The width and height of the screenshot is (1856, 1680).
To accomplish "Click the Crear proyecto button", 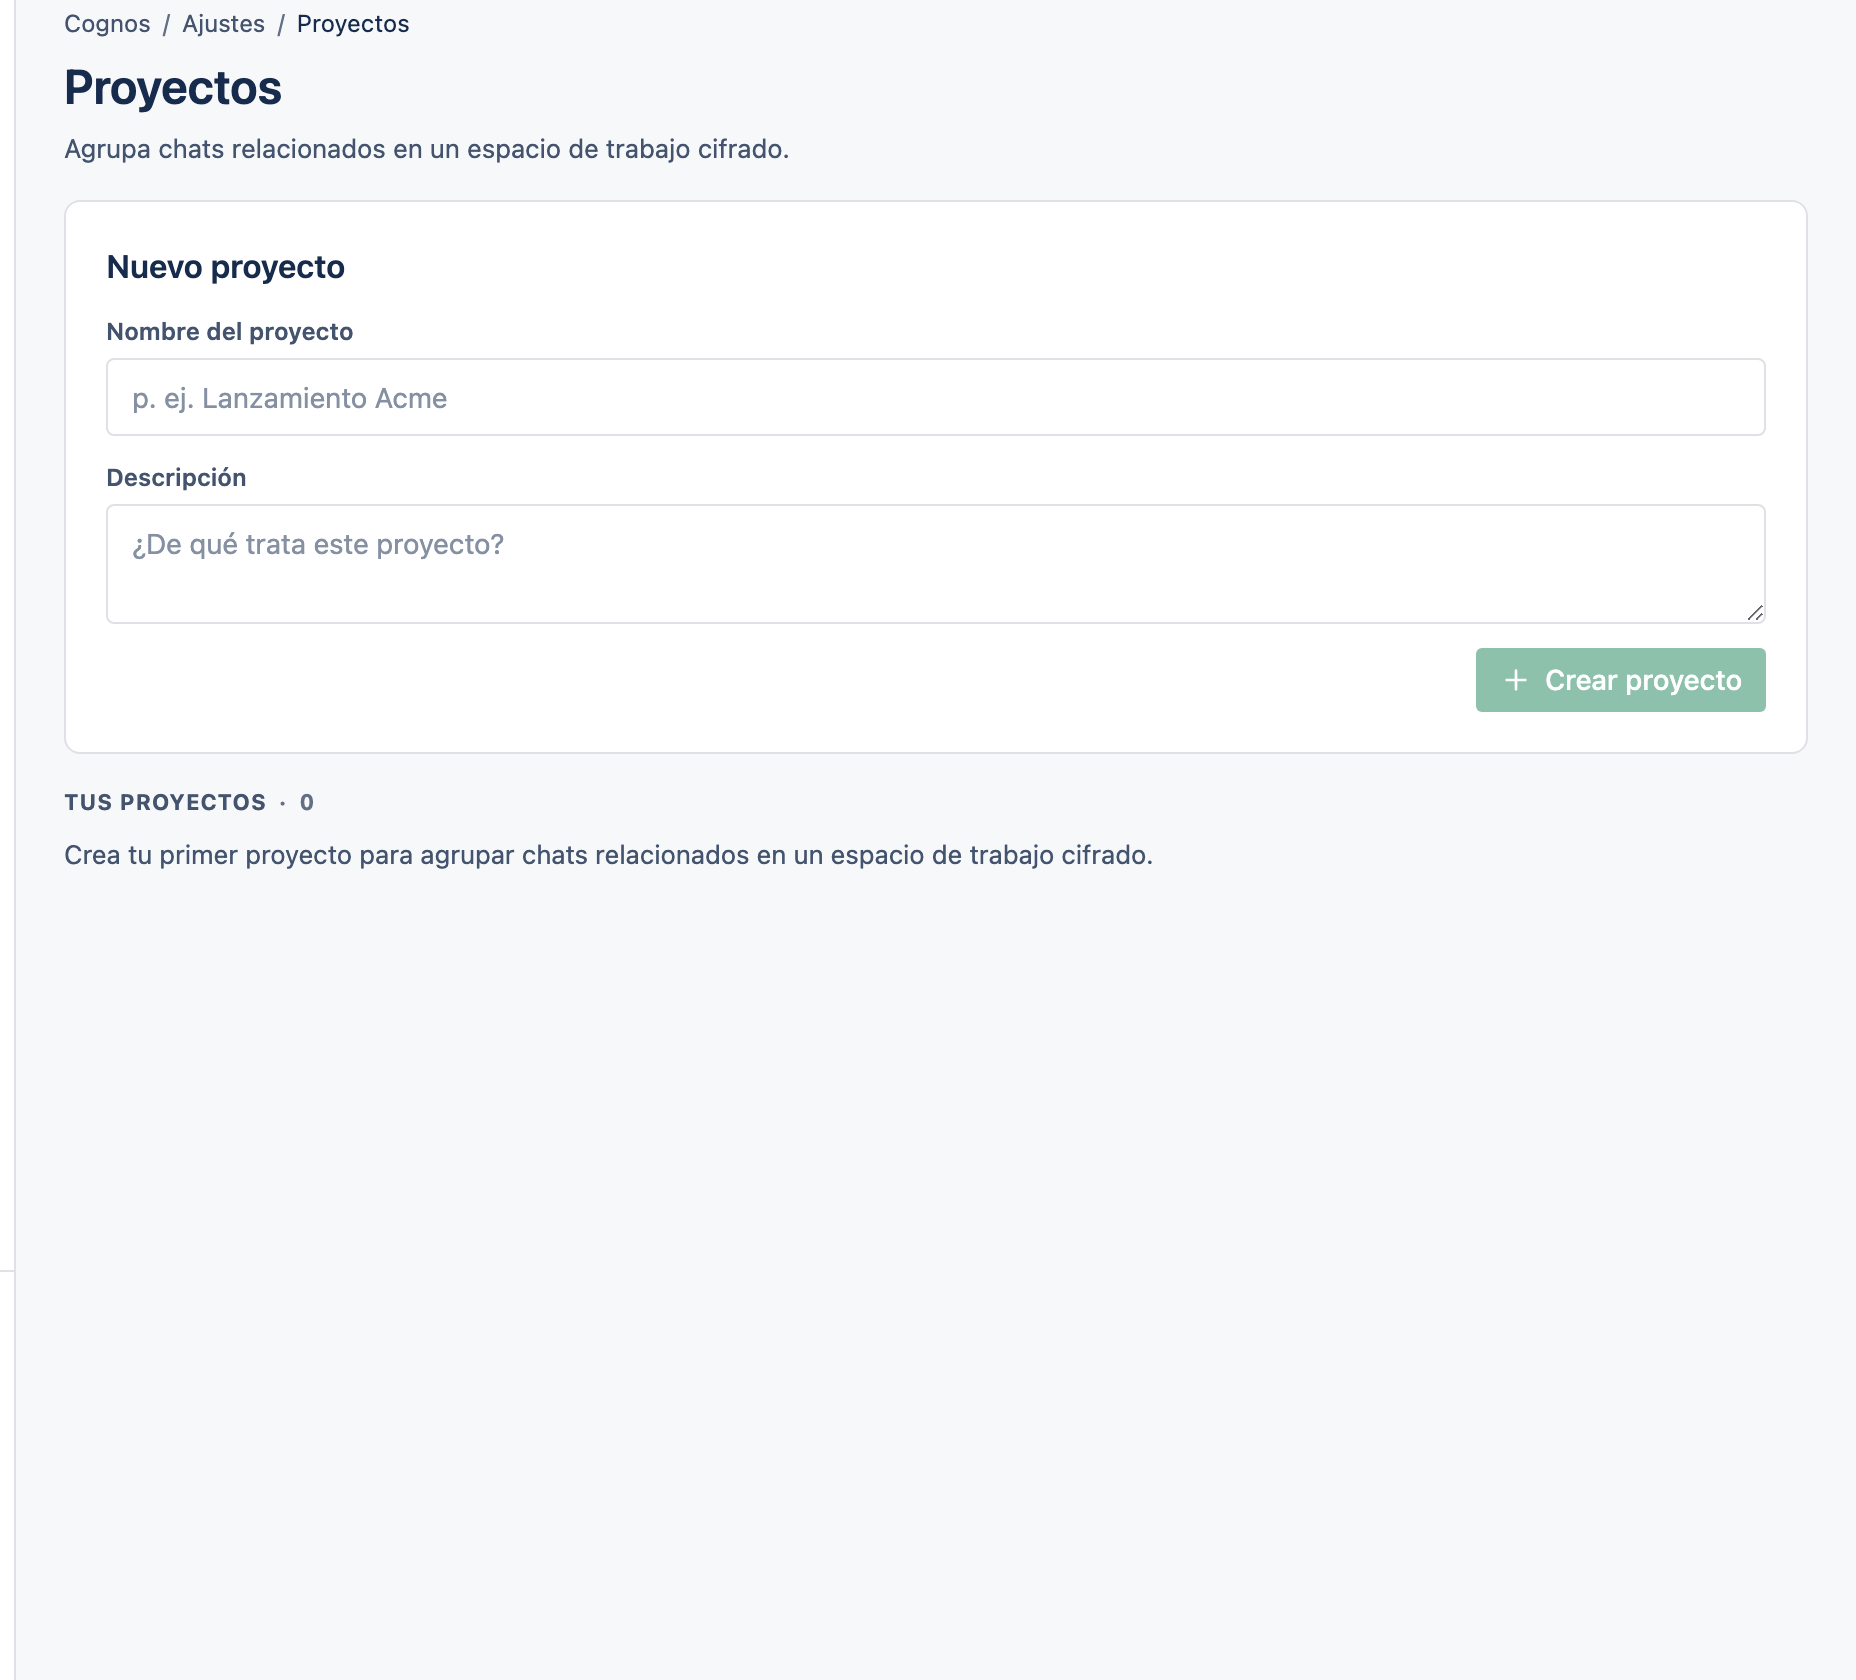I will (x=1620, y=680).
